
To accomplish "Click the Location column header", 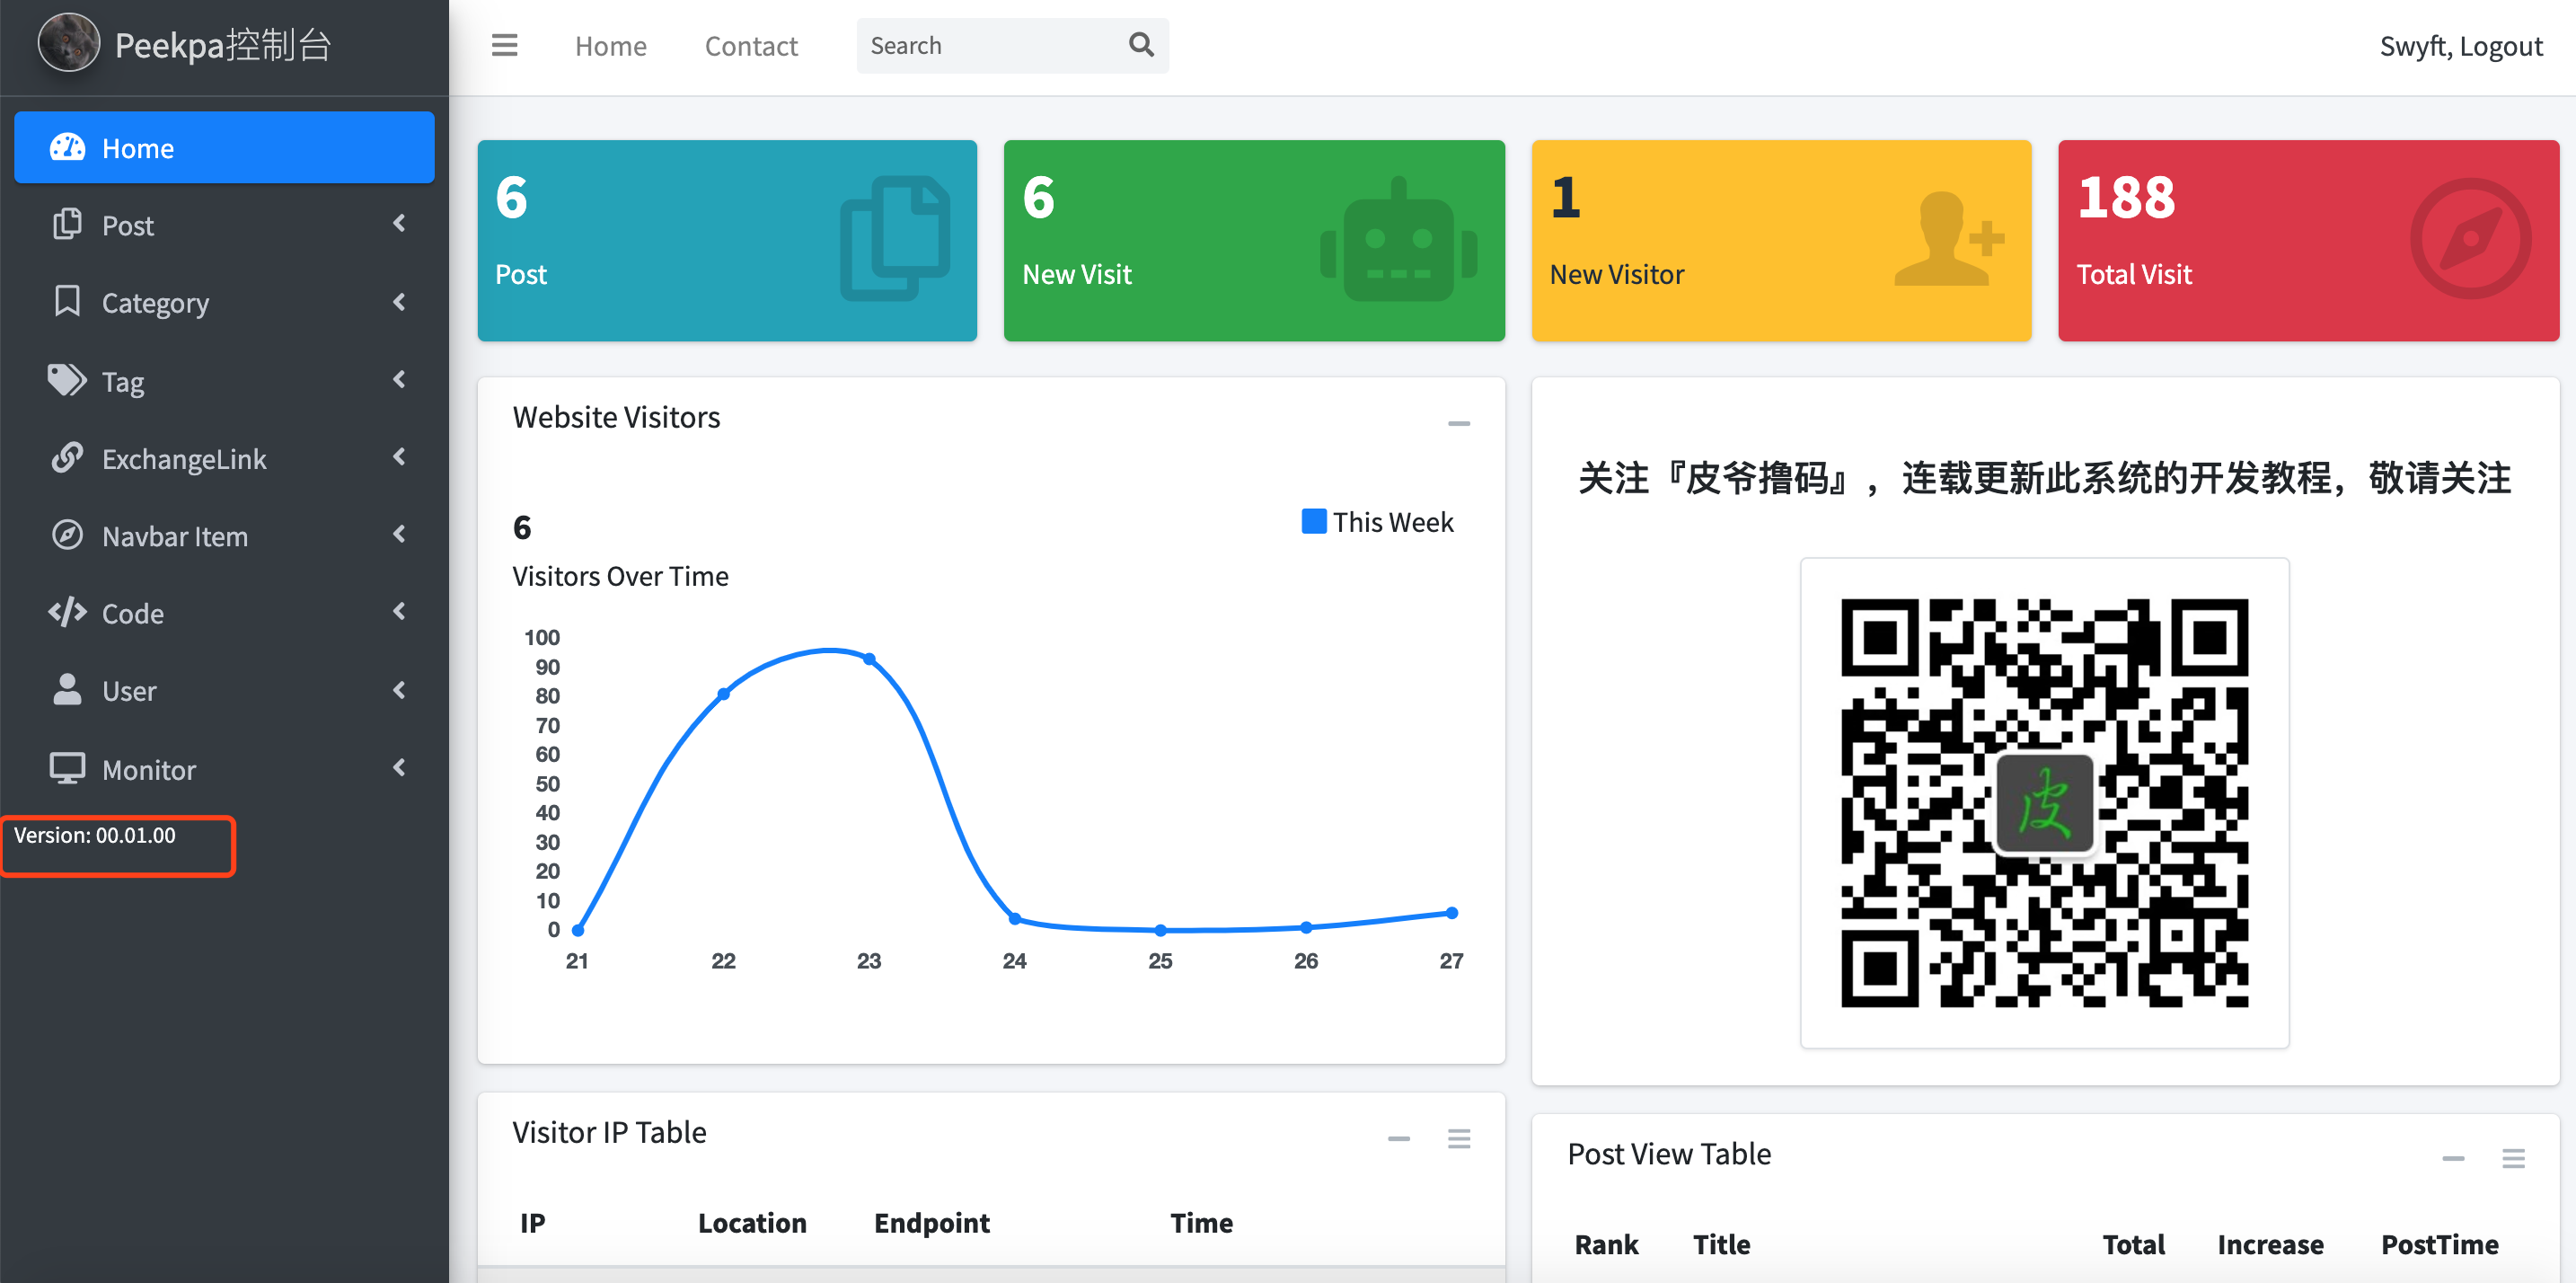I will pos(752,1223).
